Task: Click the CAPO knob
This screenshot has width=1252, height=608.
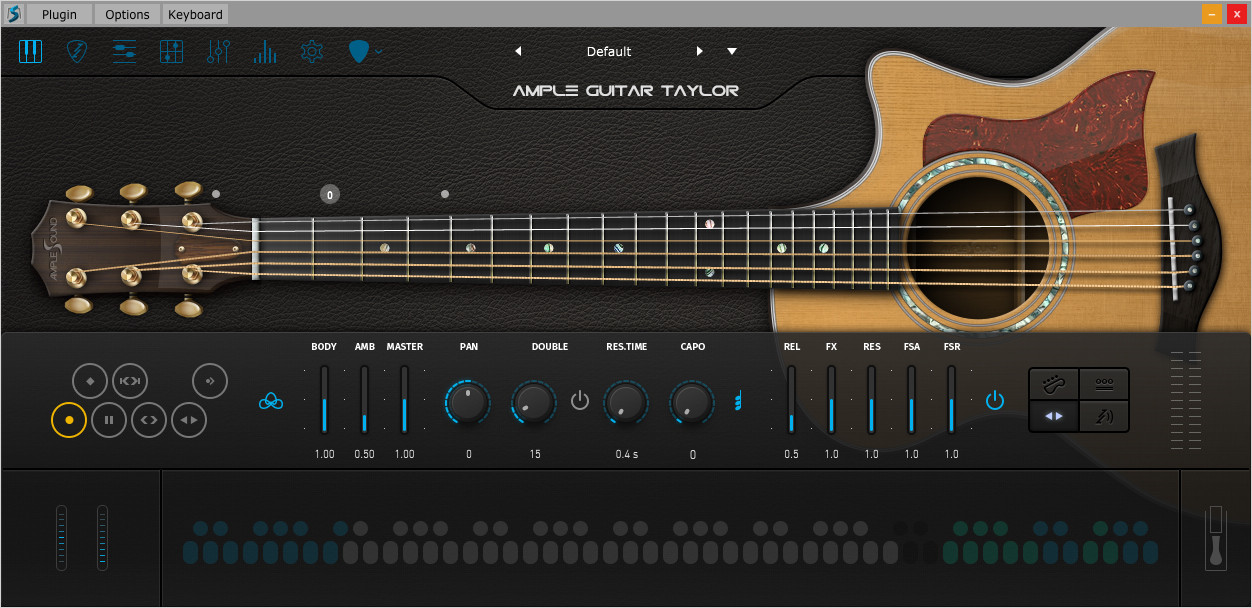Action: [x=692, y=402]
